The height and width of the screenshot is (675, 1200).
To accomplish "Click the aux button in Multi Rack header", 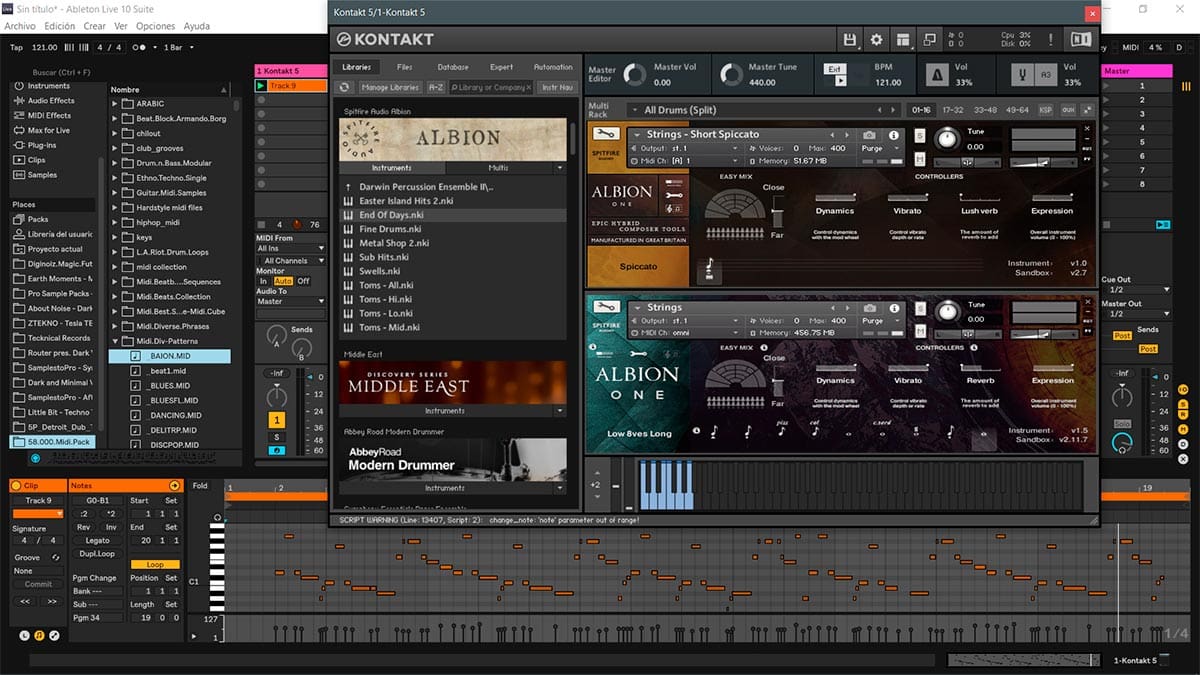I will click(1068, 110).
